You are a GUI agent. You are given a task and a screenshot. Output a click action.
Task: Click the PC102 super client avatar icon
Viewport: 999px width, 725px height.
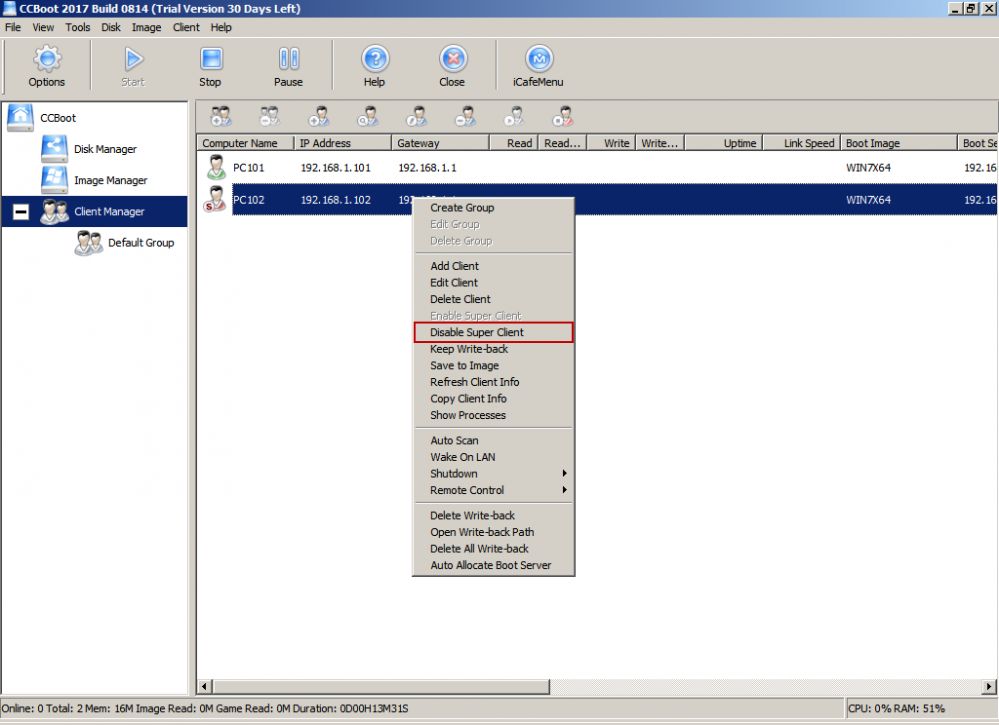click(x=215, y=199)
